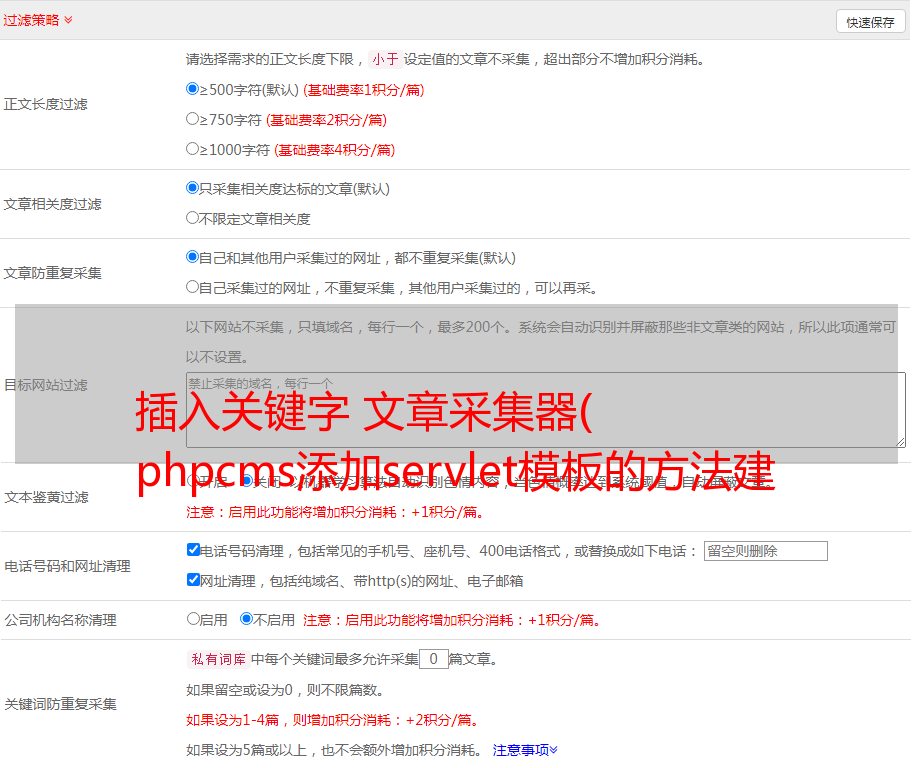The width and height of the screenshot is (912, 768).
Task: Click the 留空则删除 replacement phone field
Action: pos(765,551)
